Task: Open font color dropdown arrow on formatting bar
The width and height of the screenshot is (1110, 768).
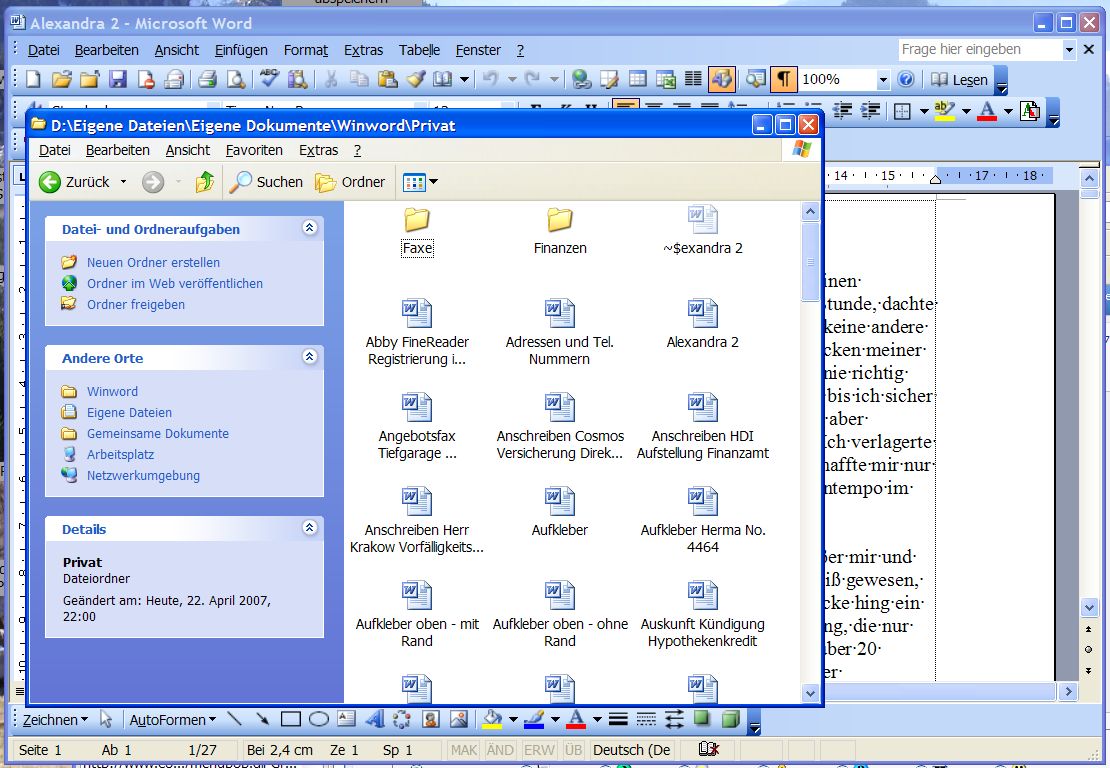Action: (1008, 110)
